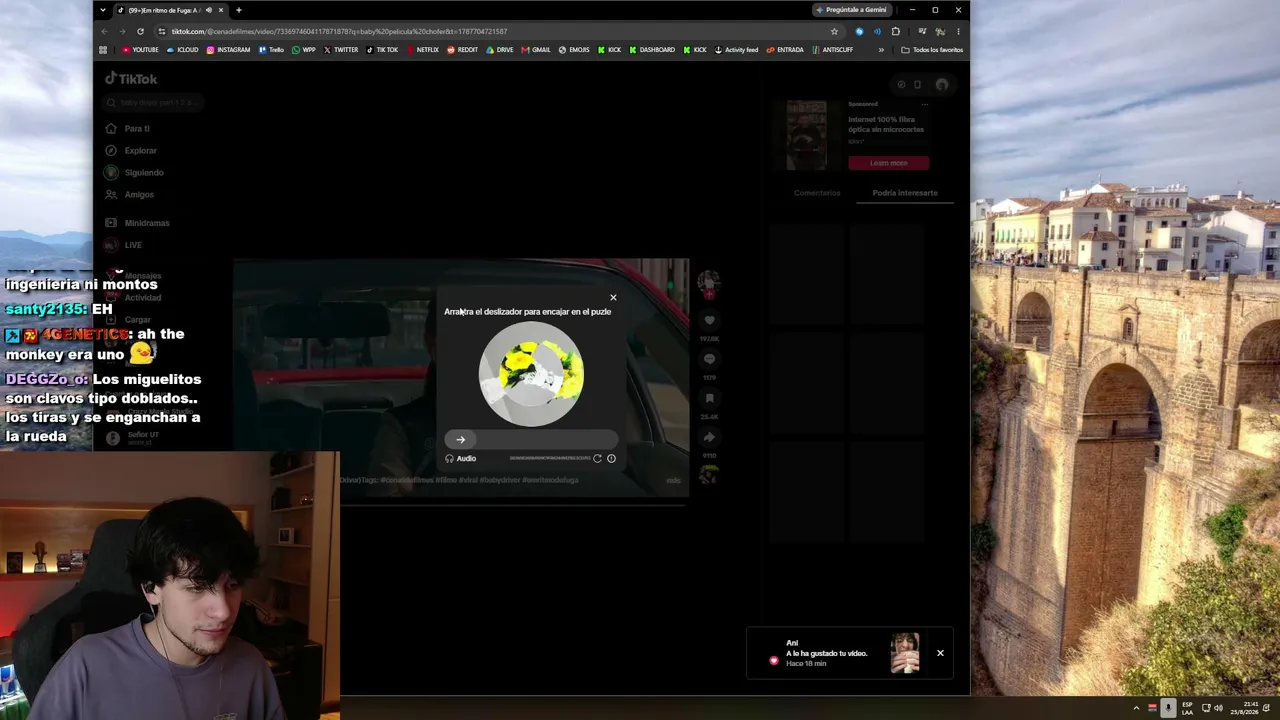Save video with bookmark icon
Screen dimensions: 1280x720
click(709, 398)
